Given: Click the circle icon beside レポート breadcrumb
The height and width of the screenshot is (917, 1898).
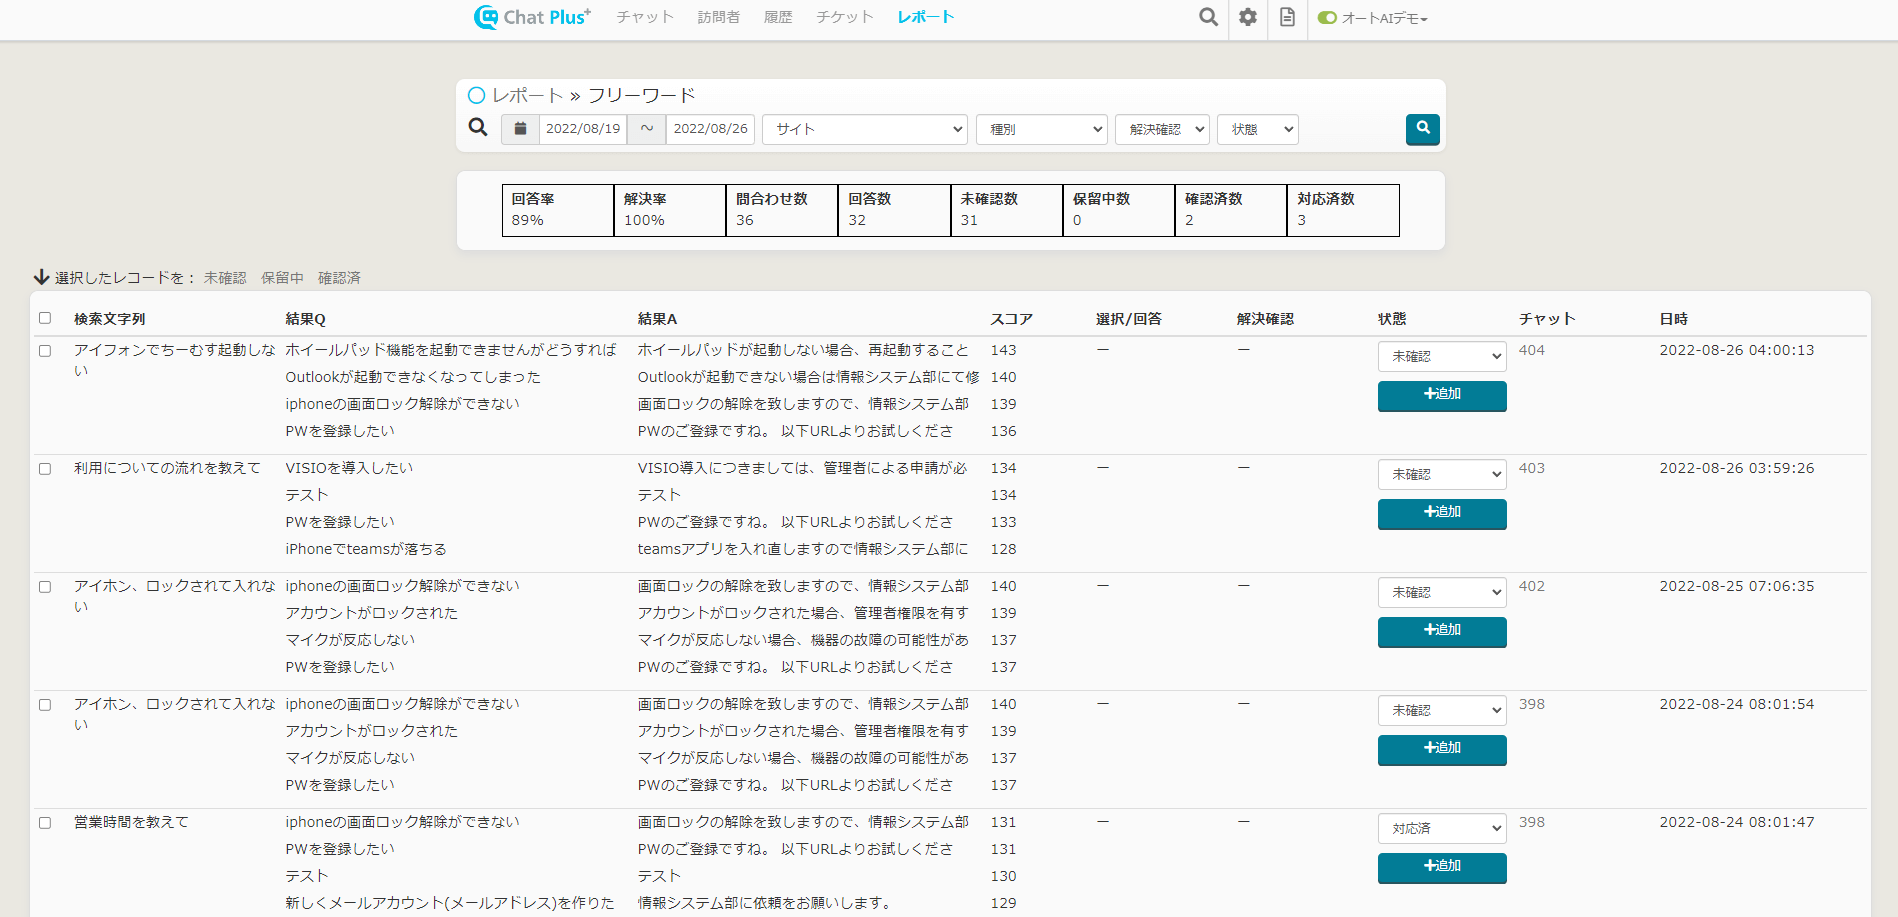Looking at the screenshot, I should (x=477, y=95).
